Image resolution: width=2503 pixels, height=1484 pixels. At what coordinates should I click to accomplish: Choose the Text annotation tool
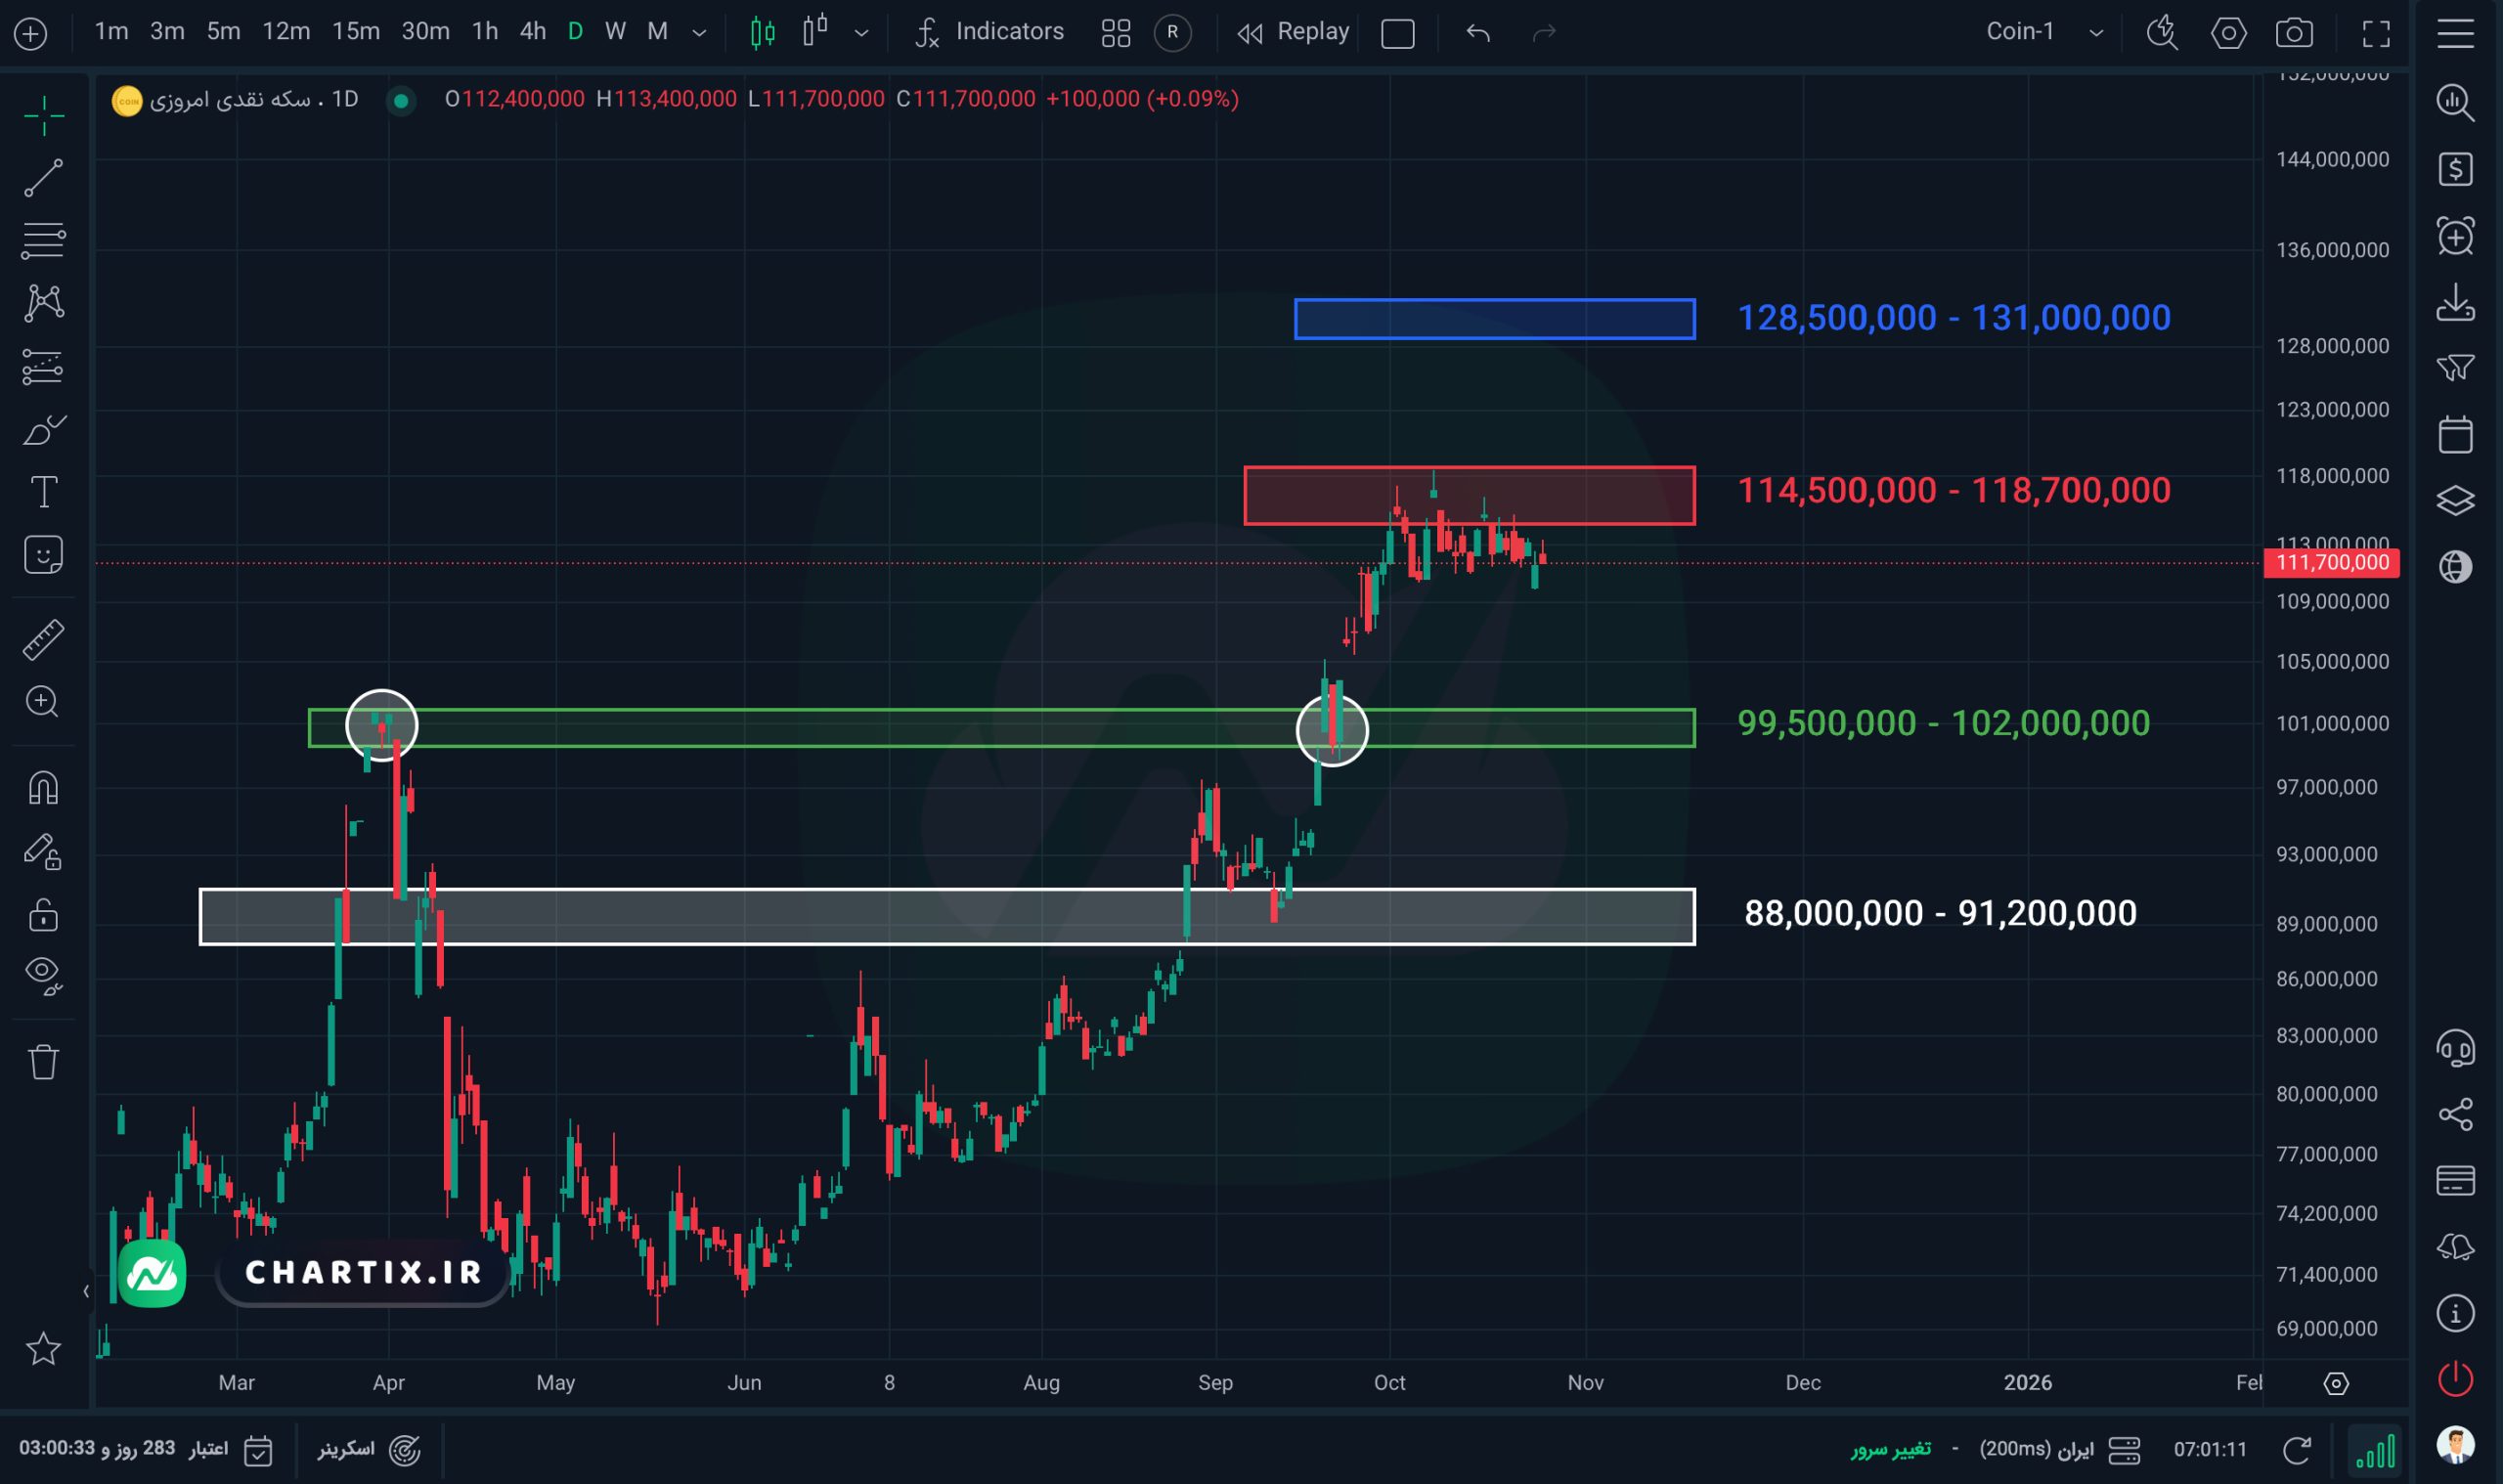(x=43, y=492)
